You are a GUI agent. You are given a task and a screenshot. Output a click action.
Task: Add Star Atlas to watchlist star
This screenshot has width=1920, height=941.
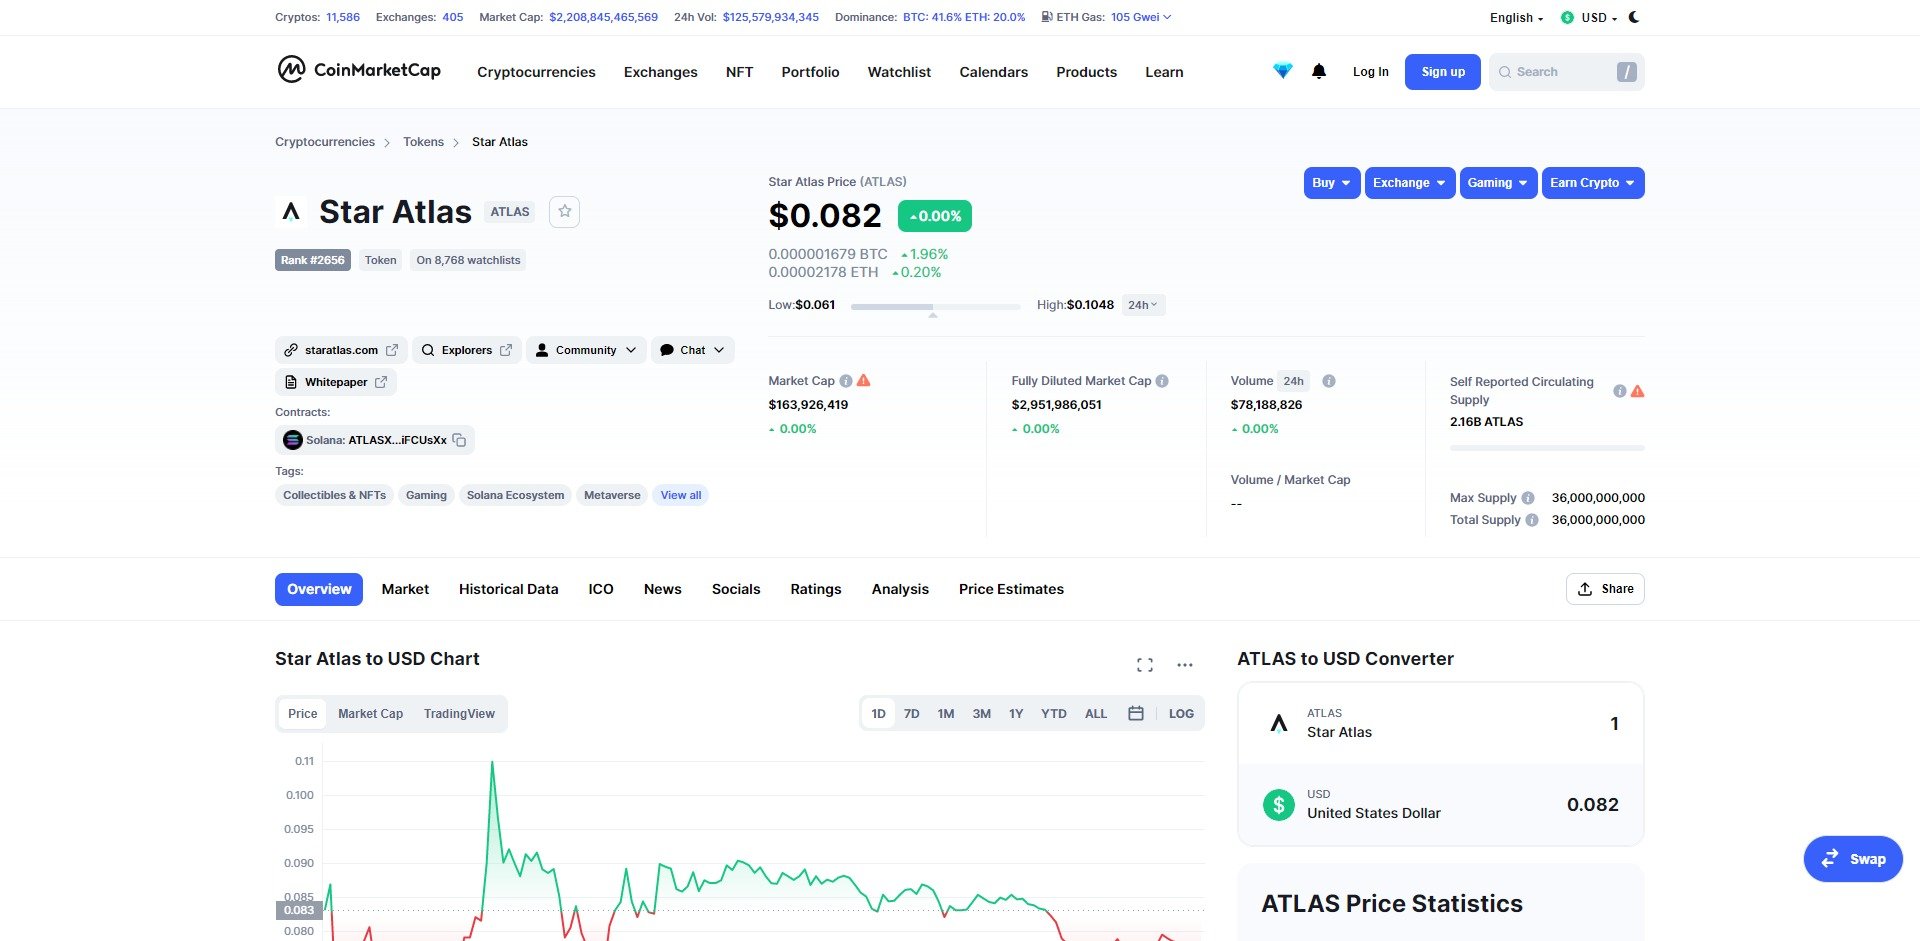(564, 212)
